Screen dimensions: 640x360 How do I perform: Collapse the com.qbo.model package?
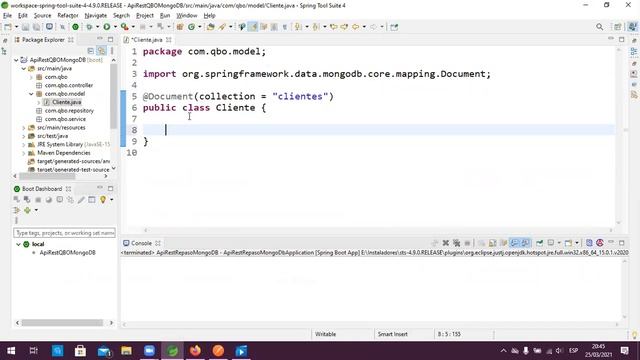click(31, 94)
